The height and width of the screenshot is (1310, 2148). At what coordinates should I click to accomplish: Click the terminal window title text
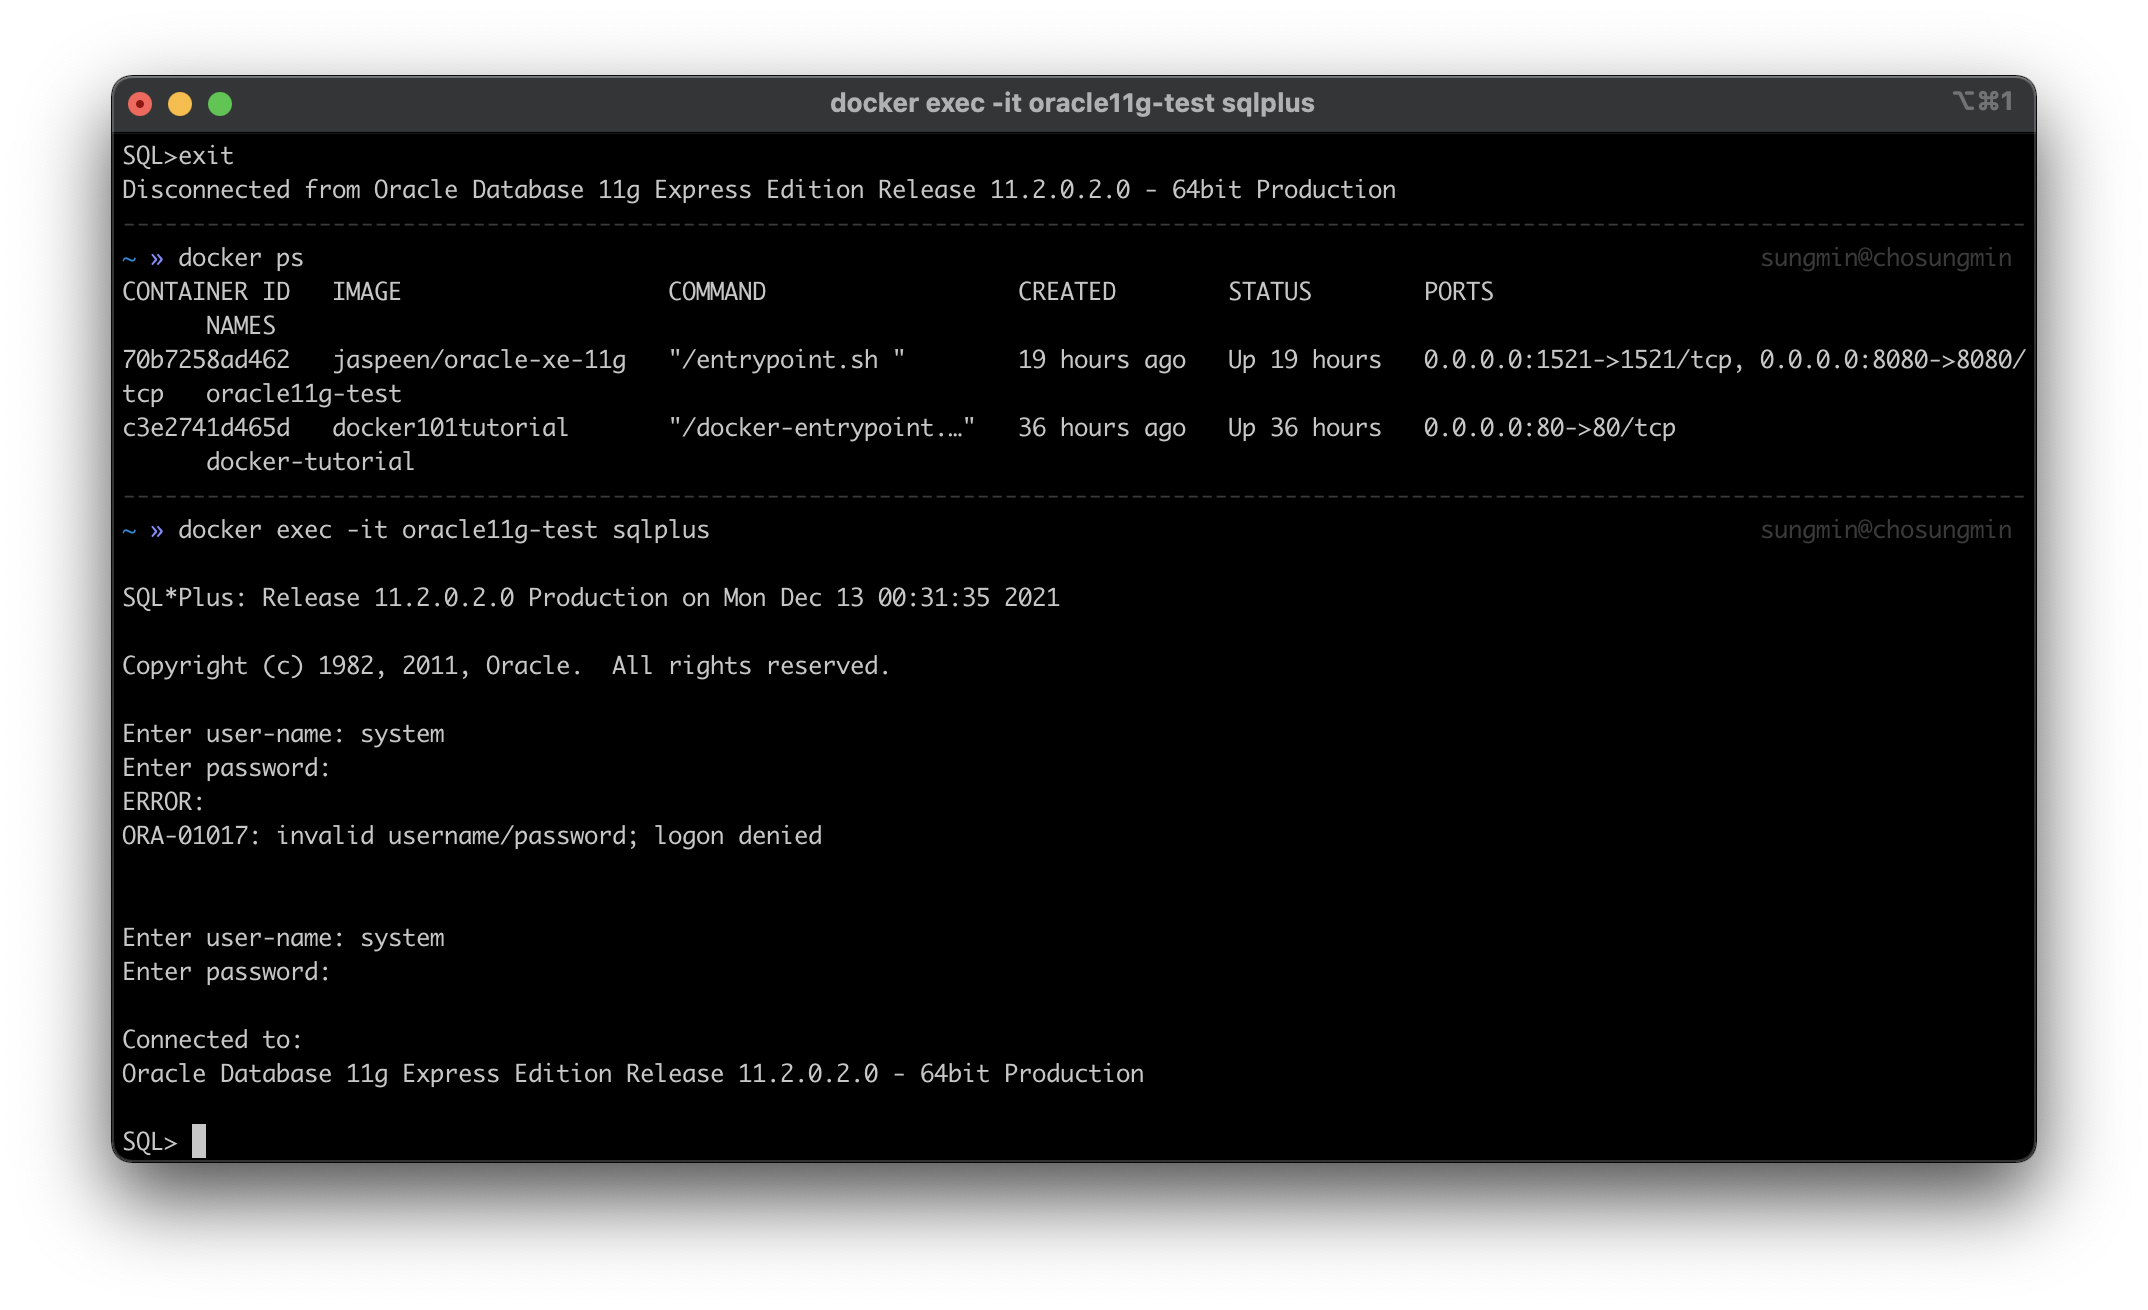click(x=1072, y=103)
